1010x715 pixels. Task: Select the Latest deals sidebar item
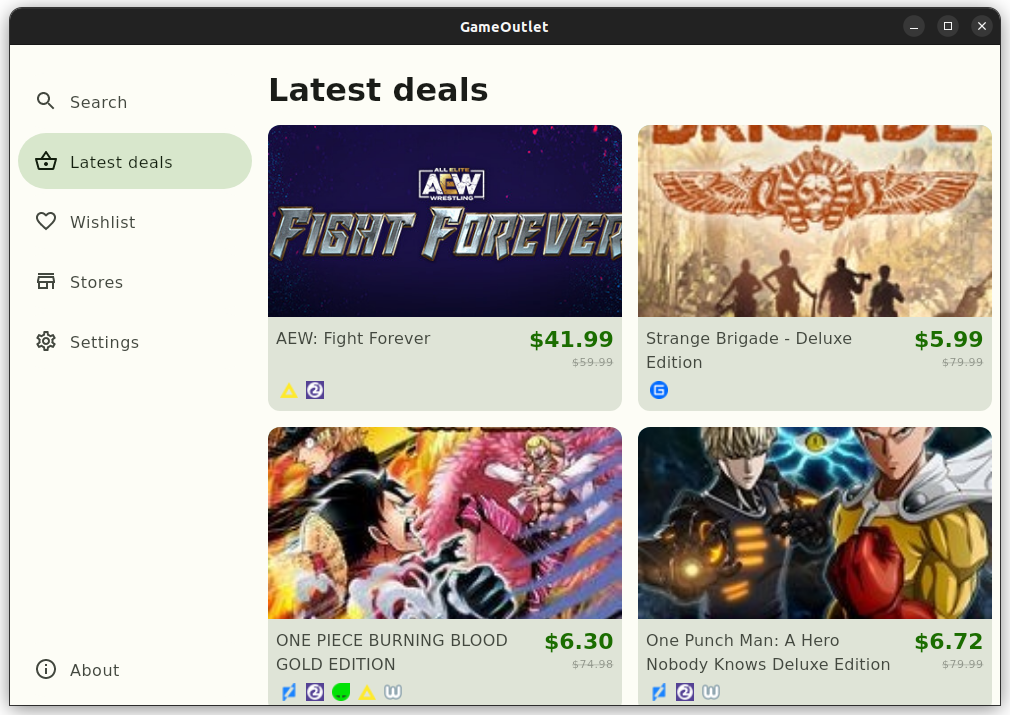[135, 161]
